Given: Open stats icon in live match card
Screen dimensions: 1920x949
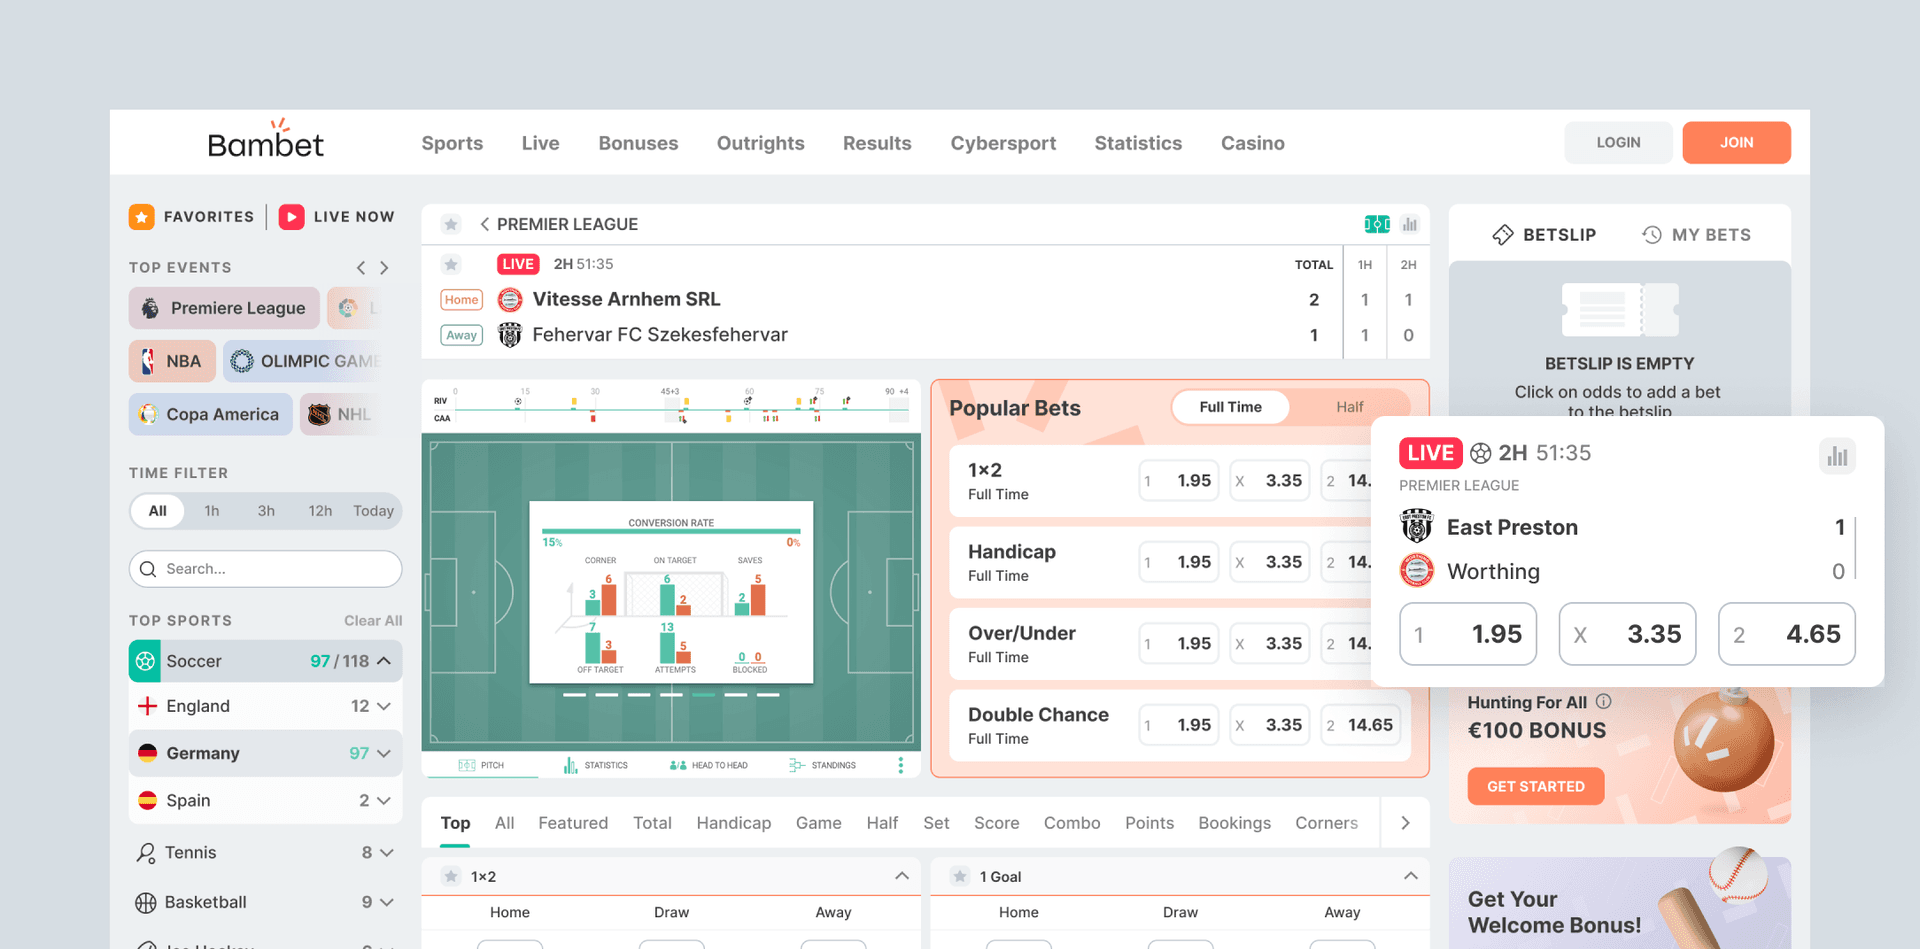Looking at the screenshot, I should tap(1837, 456).
